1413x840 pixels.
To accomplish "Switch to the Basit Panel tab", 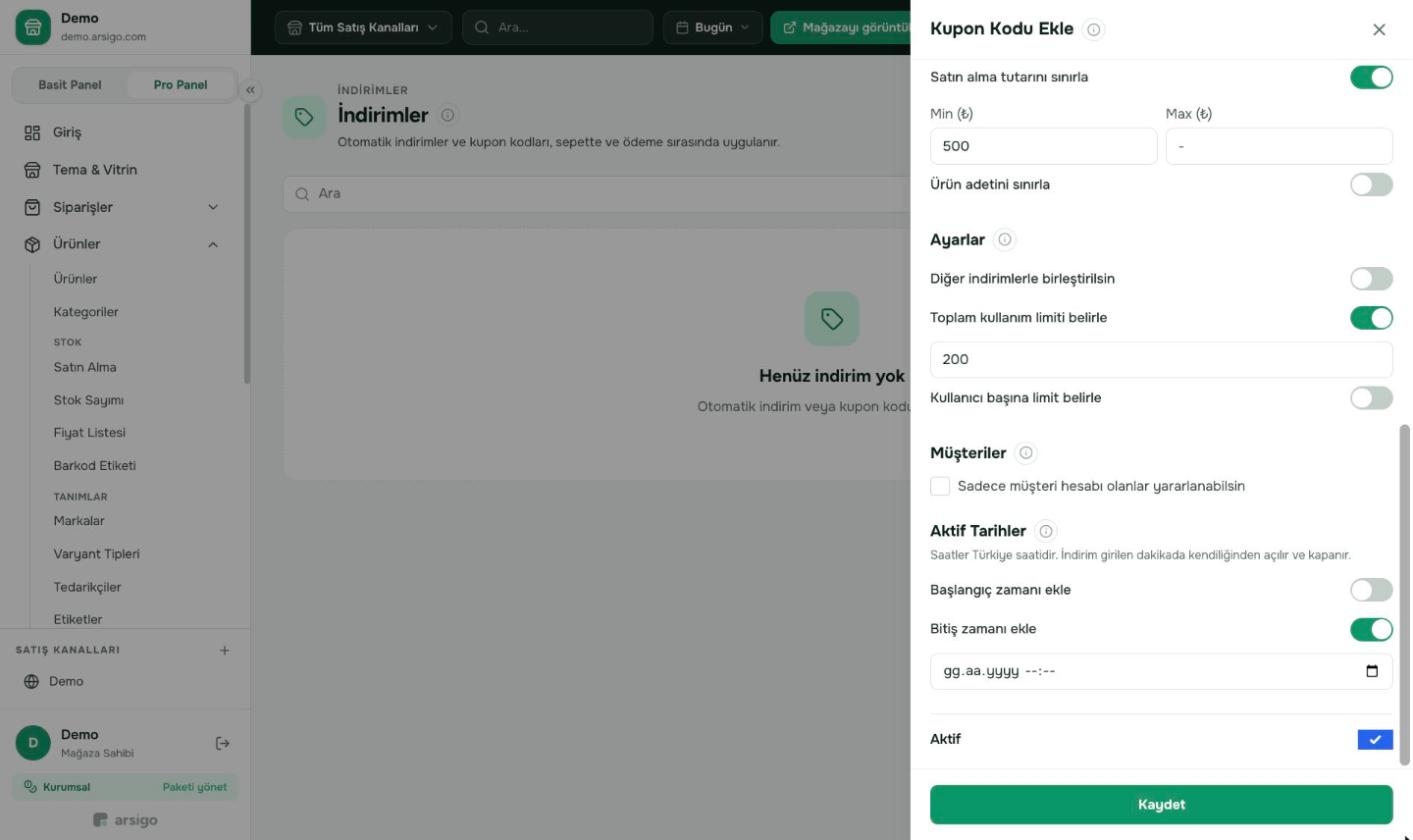I will (x=70, y=85).
